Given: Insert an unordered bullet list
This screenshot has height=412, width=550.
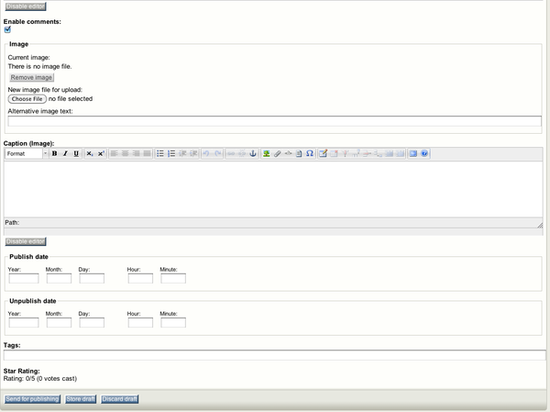Looking at the screenshot, I should click(x=160, y=154).
